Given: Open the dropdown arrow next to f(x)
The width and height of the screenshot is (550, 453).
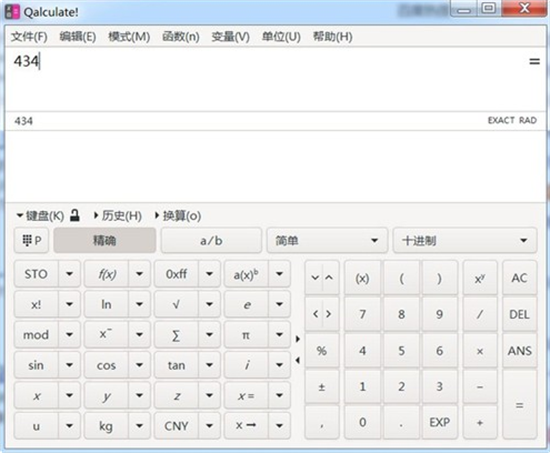Looking at the screenshot, I should coord(139,274).
